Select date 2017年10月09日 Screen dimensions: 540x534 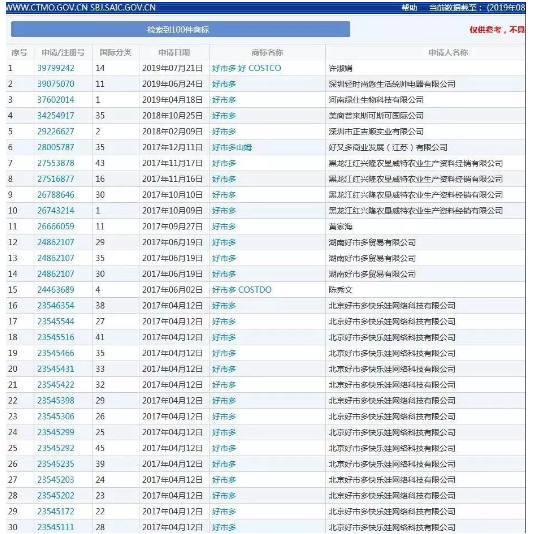(x=172, y=211)
